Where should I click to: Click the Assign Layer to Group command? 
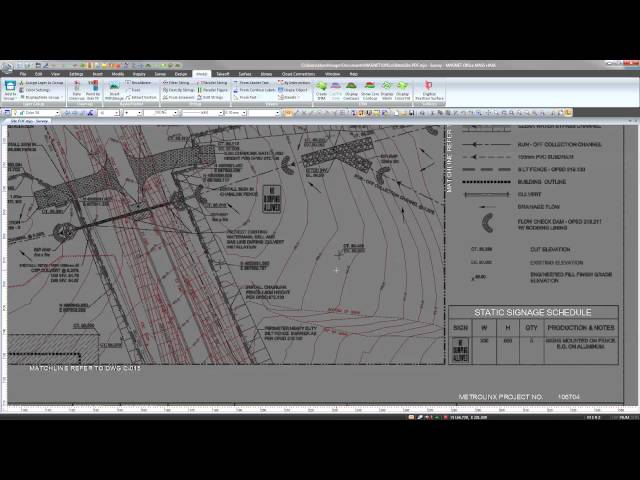click(41, 83)
